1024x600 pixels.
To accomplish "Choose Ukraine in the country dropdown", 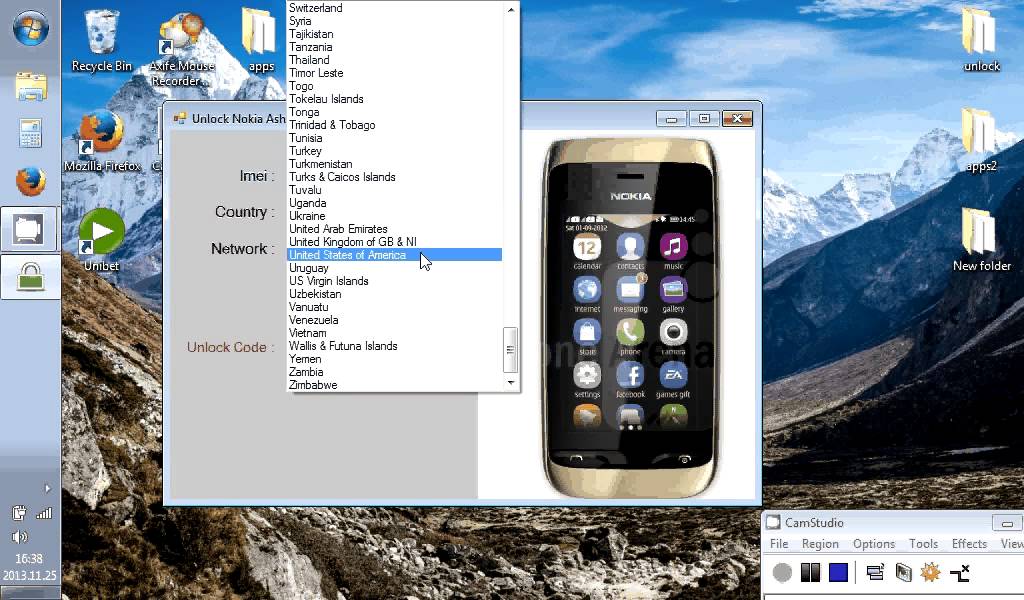I will coord(394,216).
